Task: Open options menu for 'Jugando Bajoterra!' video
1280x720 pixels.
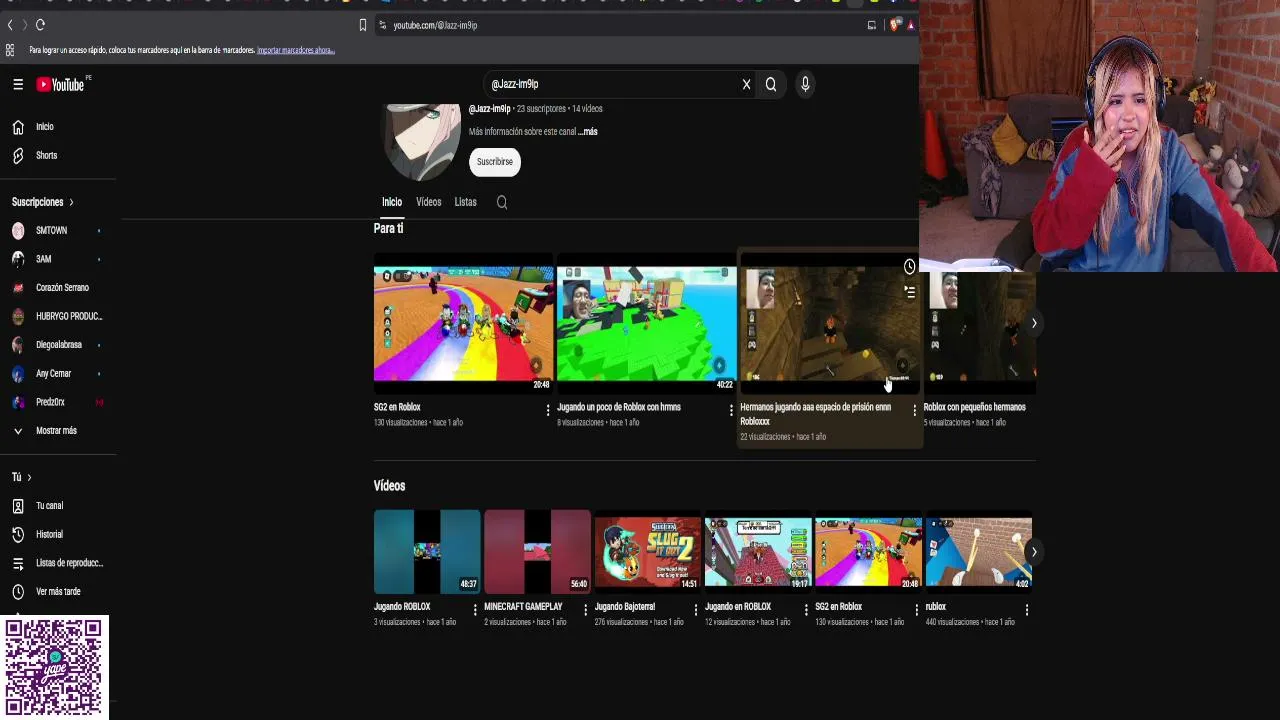Action: [696, 609]
